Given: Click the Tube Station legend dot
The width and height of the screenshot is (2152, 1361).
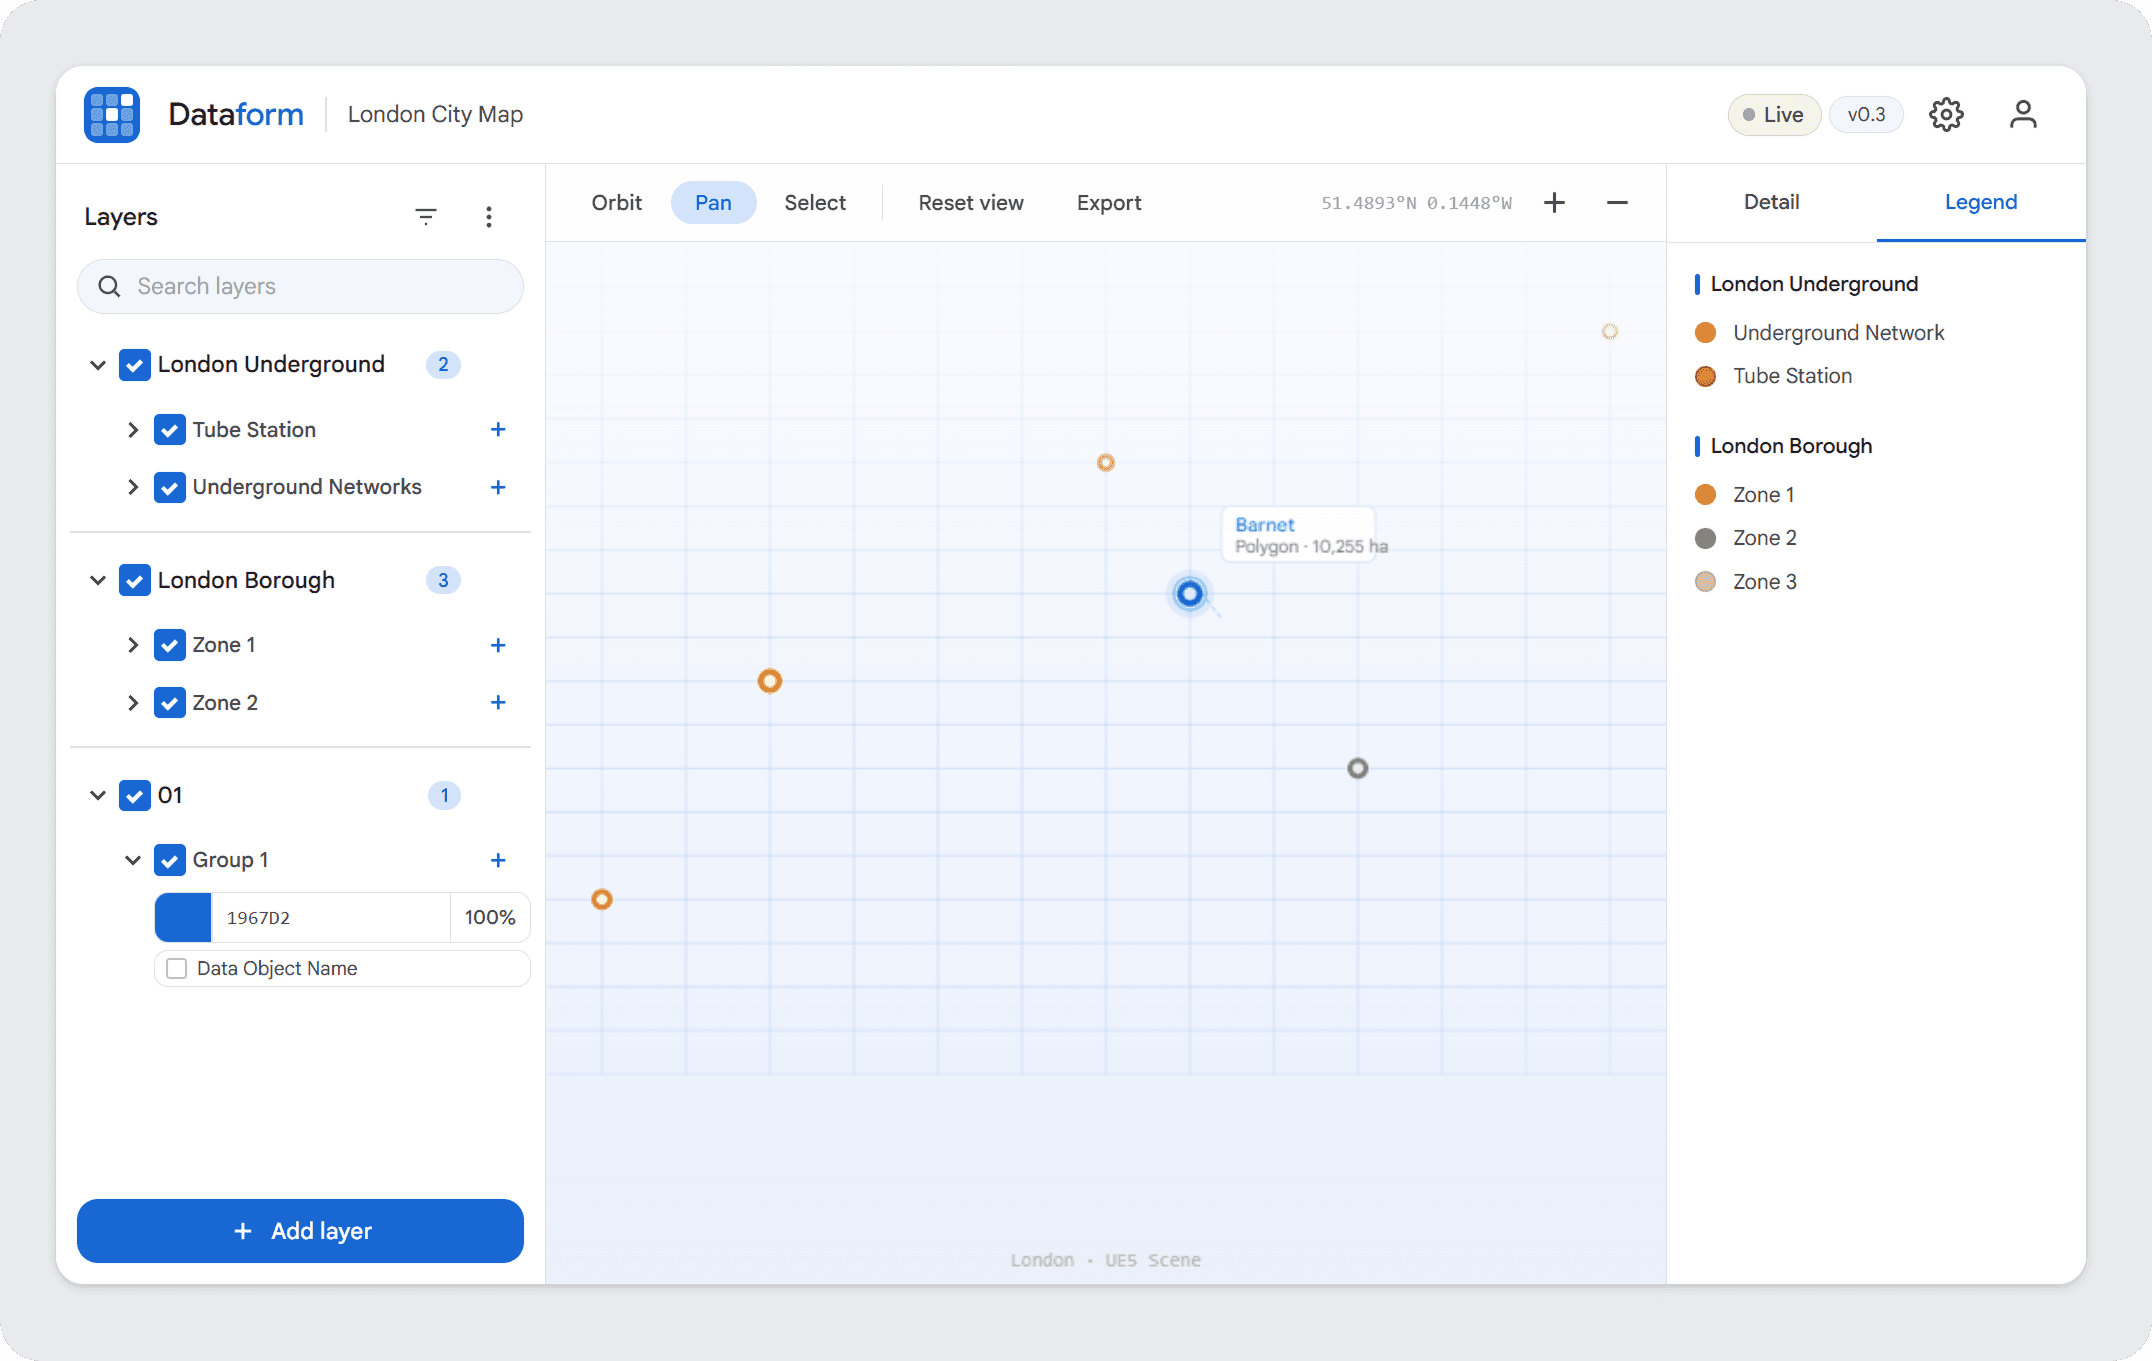Looking at the screenshot, I should coord(1706,376).
